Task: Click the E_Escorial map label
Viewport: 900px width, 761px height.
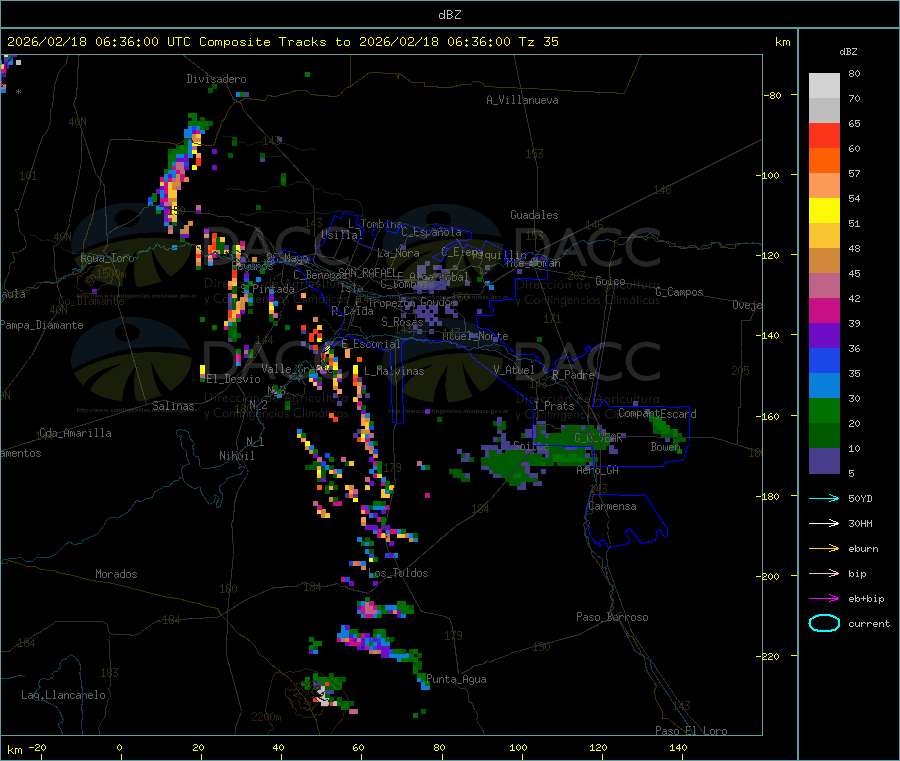Action: pyautogui.click(x=371, y=344)
